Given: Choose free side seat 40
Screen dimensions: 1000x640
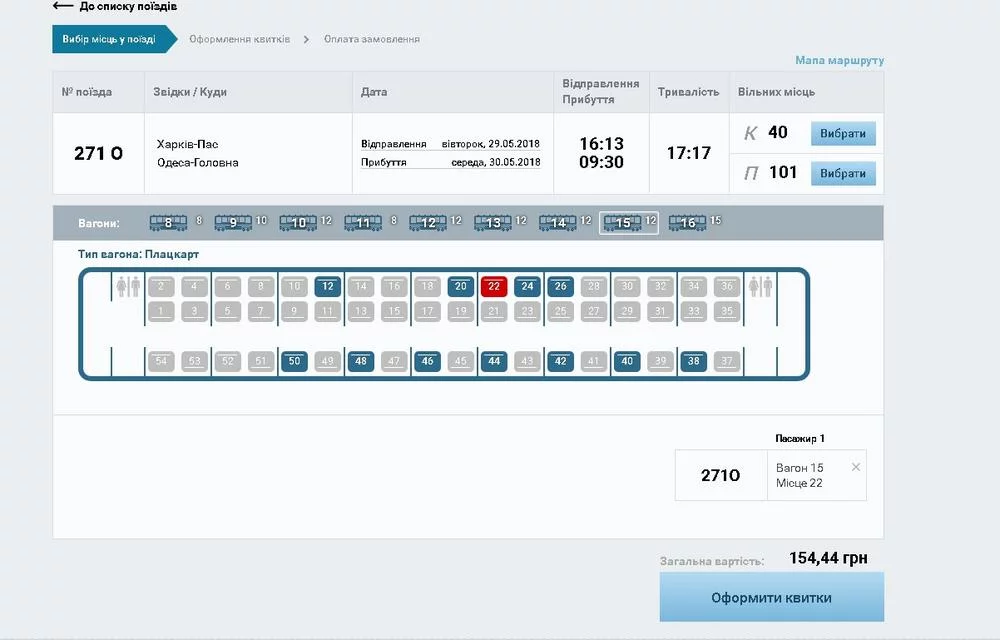Looking at the screenshot, I should (627, 361).
